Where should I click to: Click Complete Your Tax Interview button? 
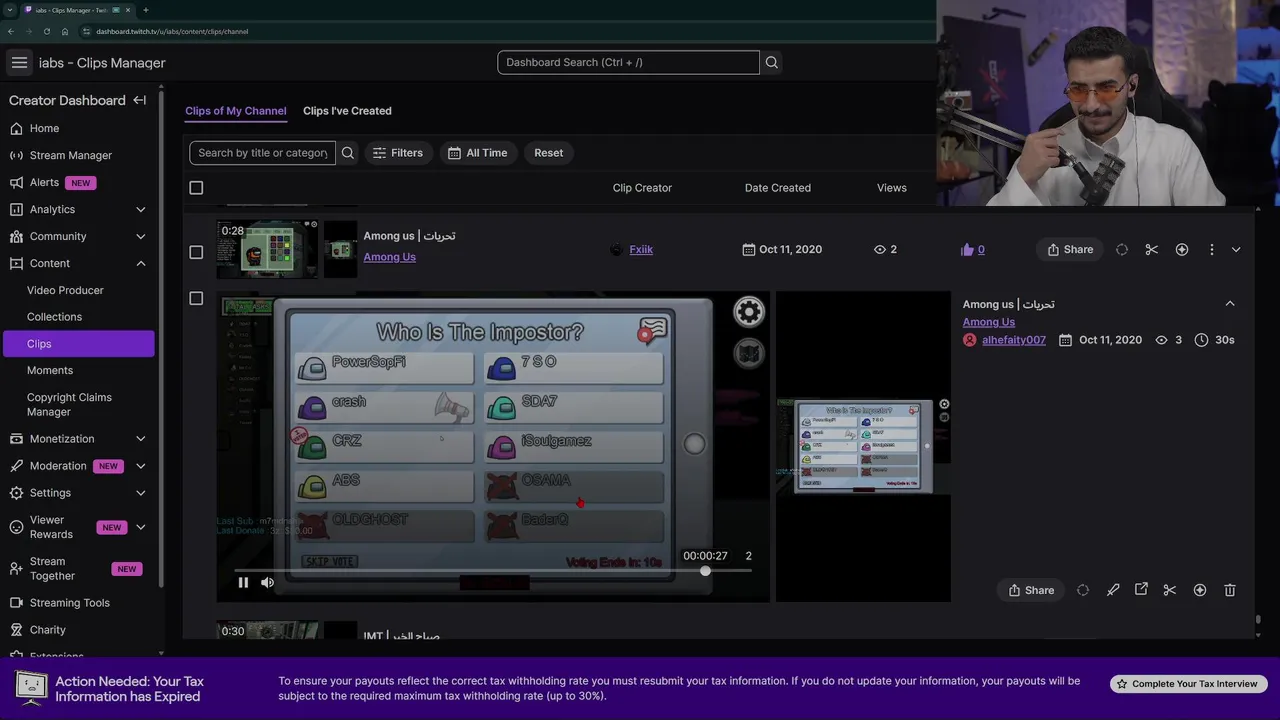click(x=1188, y=684)
